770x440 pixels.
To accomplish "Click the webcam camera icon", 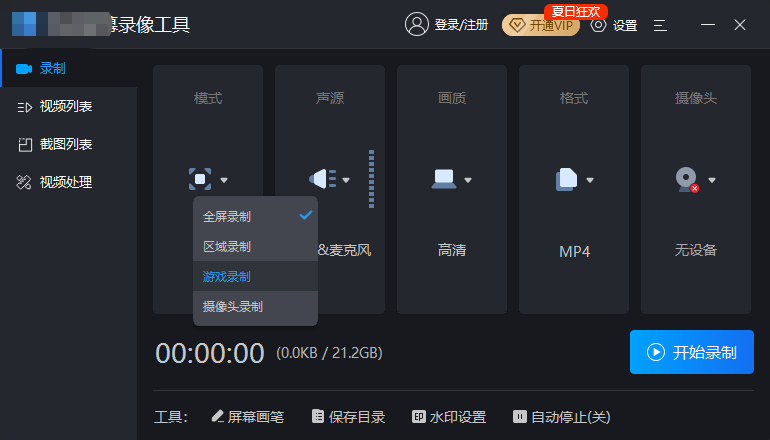I will click(687, 180).
